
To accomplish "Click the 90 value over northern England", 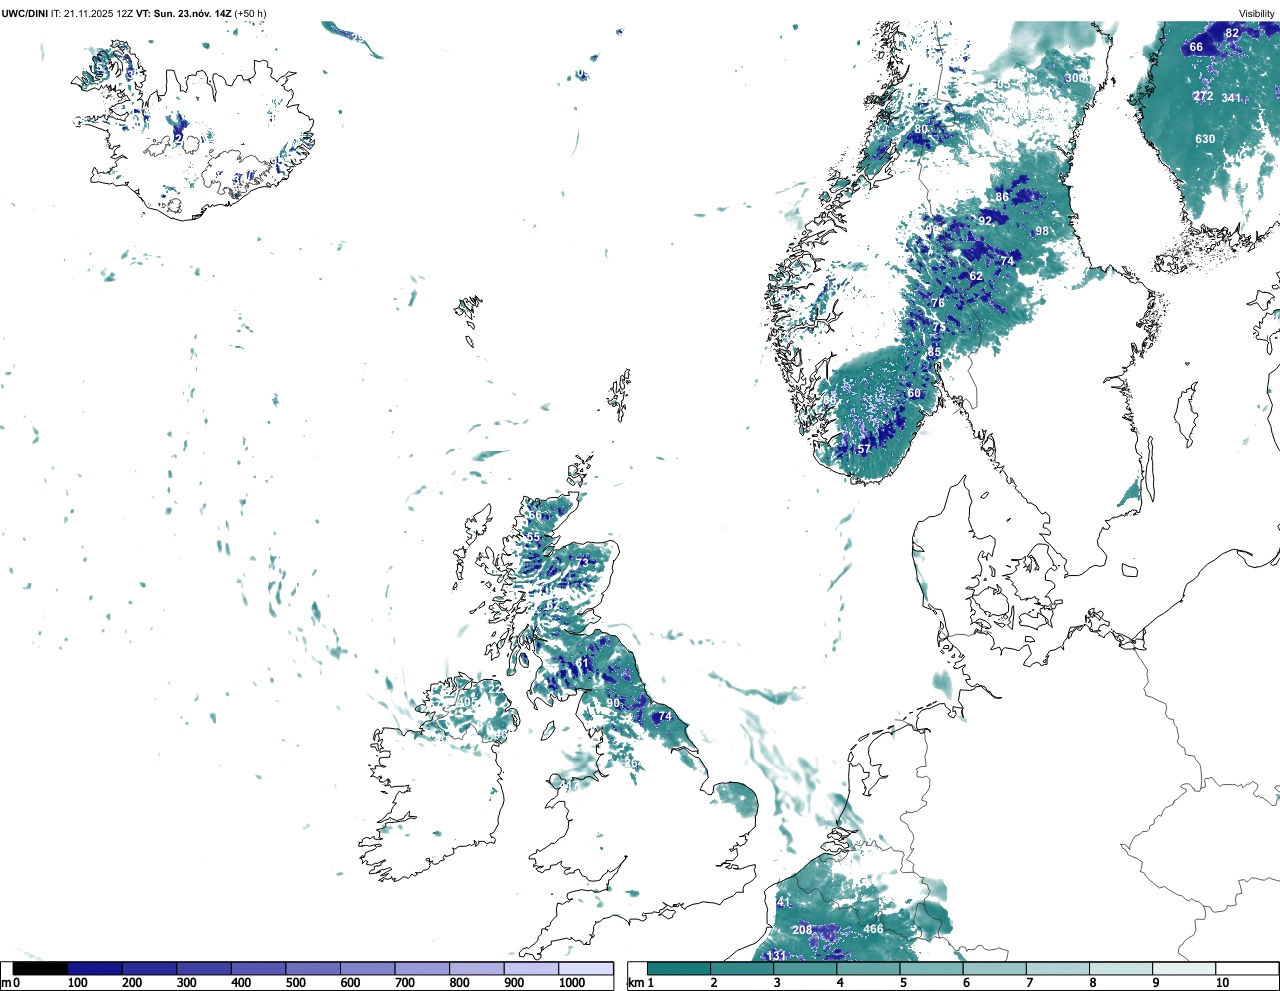I will pyautogui.click(x=613, y=704).
